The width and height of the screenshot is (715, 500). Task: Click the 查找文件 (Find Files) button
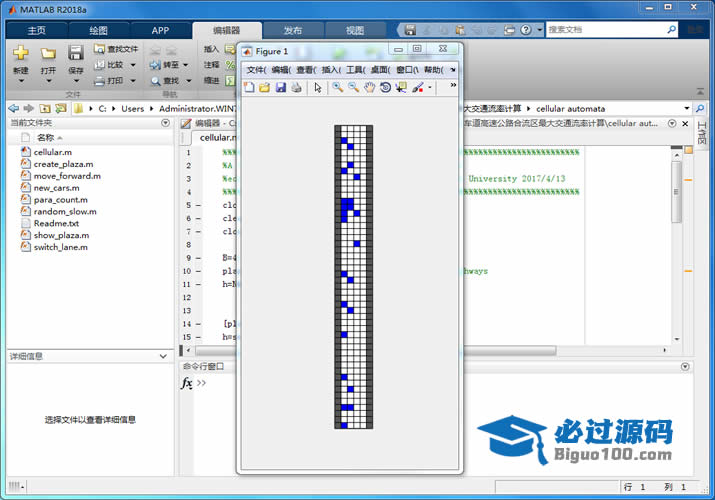(116, 48)
